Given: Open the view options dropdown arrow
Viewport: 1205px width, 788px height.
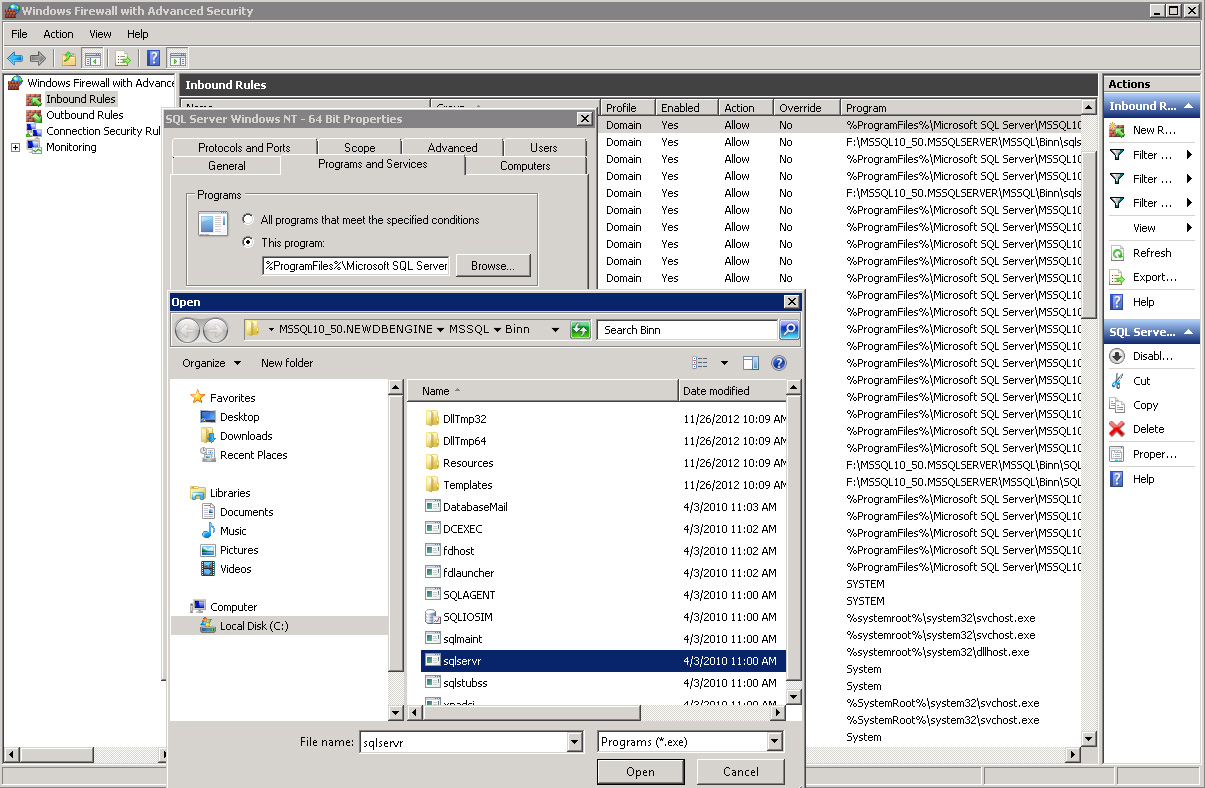Looking at the screenshot, I should 724,363.
